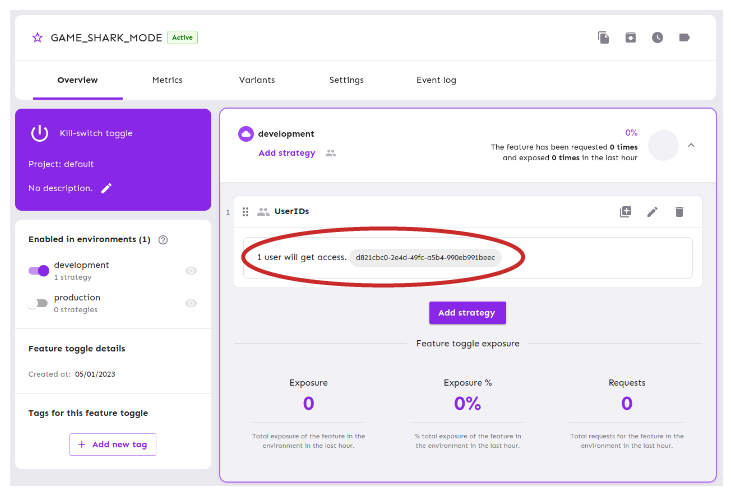Click the 0% label in development header
Image resolution: width=733 pixels, height=496 pixels.
click(x=632, y=133)
